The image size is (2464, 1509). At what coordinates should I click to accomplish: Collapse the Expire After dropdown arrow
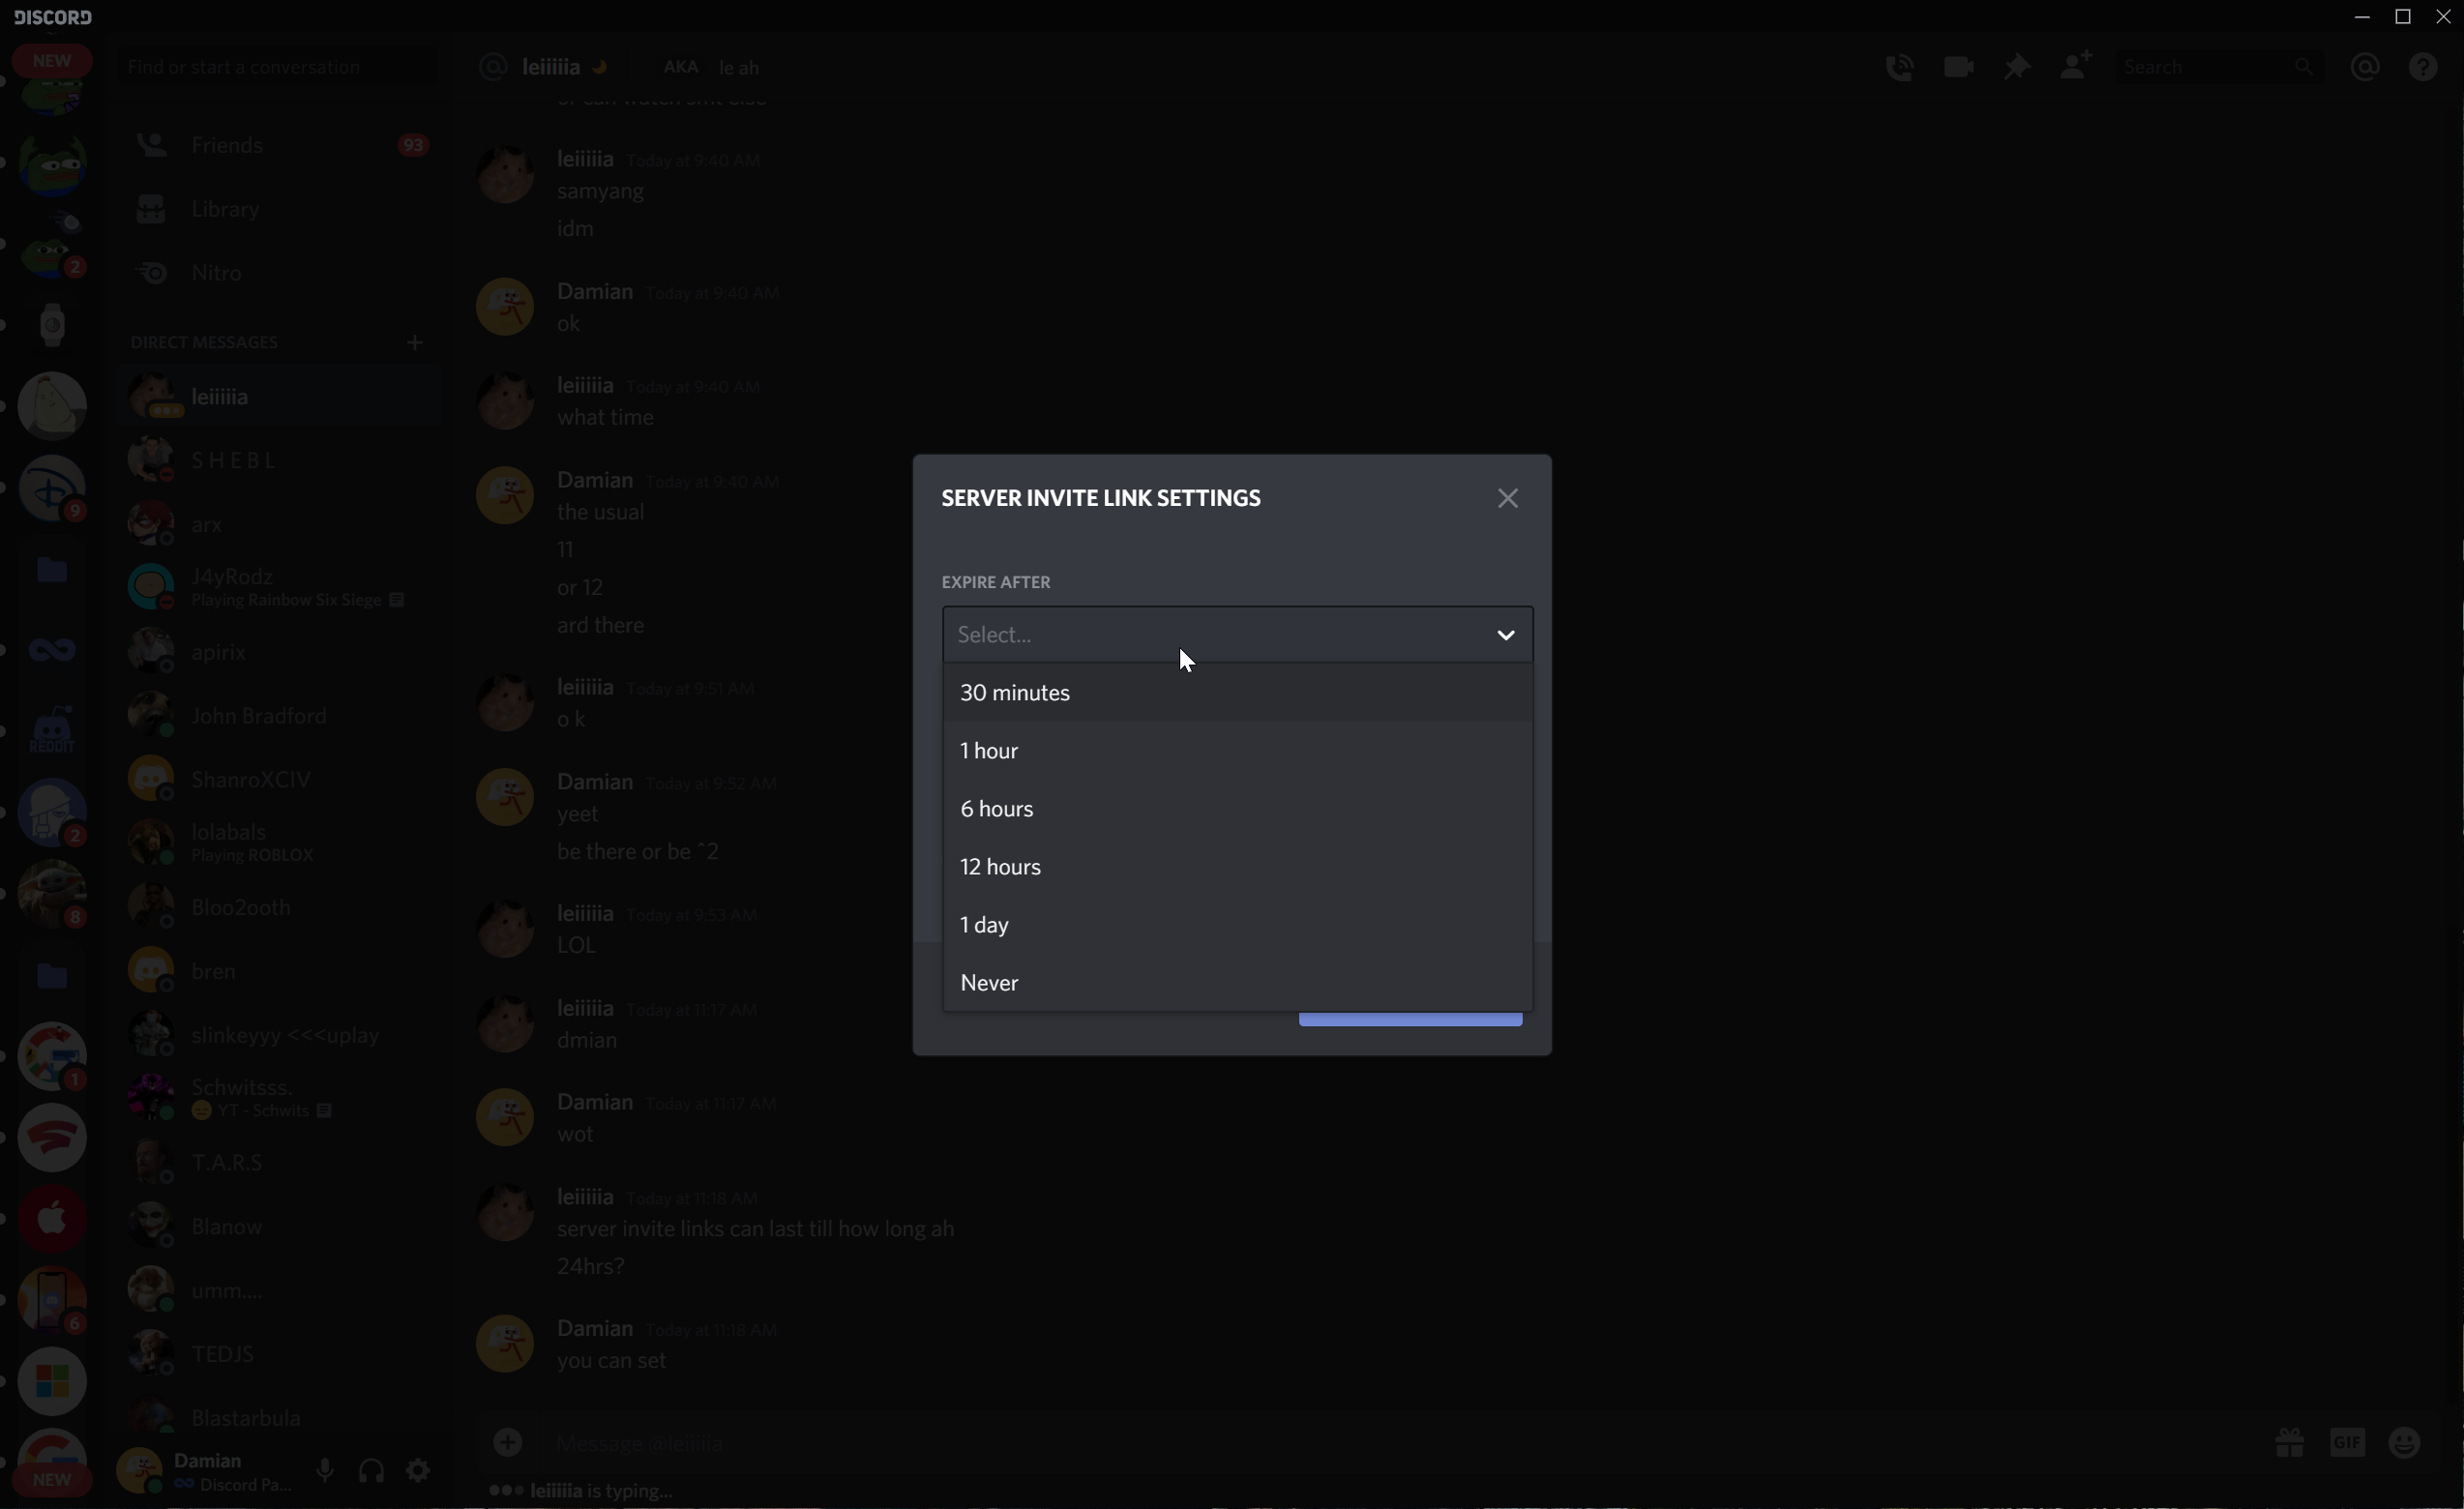coord(1505,635)
